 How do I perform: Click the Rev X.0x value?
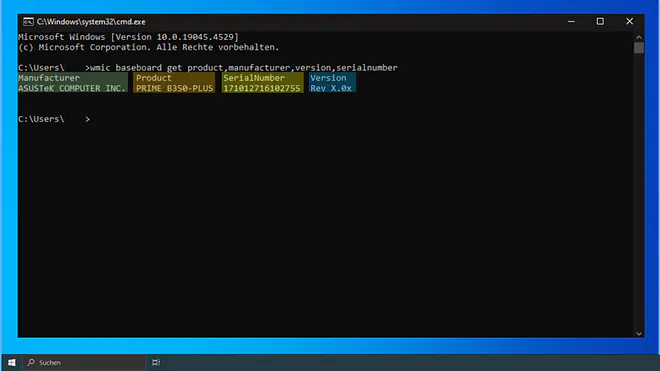[x=331, y=88]
